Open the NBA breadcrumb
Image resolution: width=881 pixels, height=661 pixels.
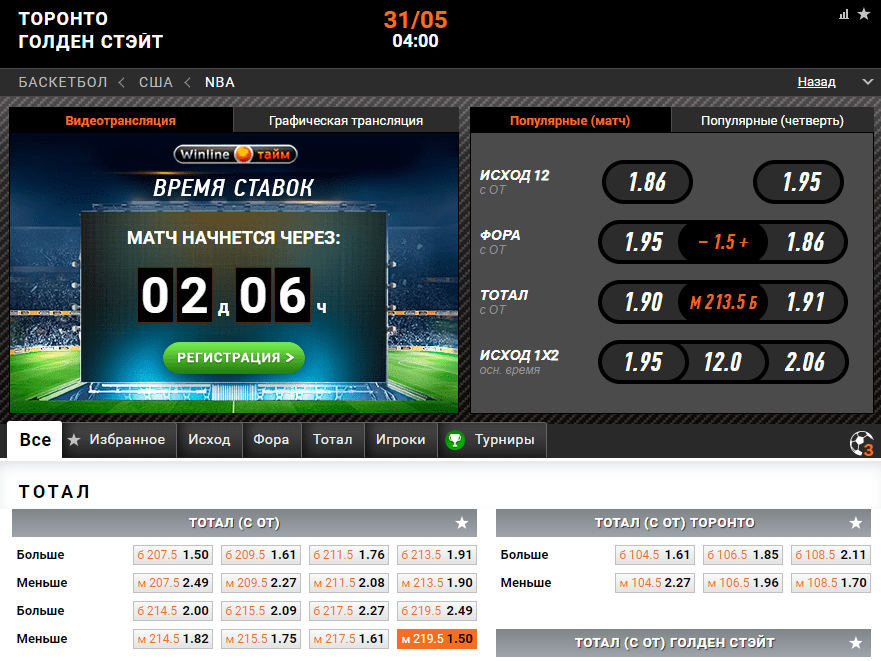pyautogui.click(x=220, y=83)
